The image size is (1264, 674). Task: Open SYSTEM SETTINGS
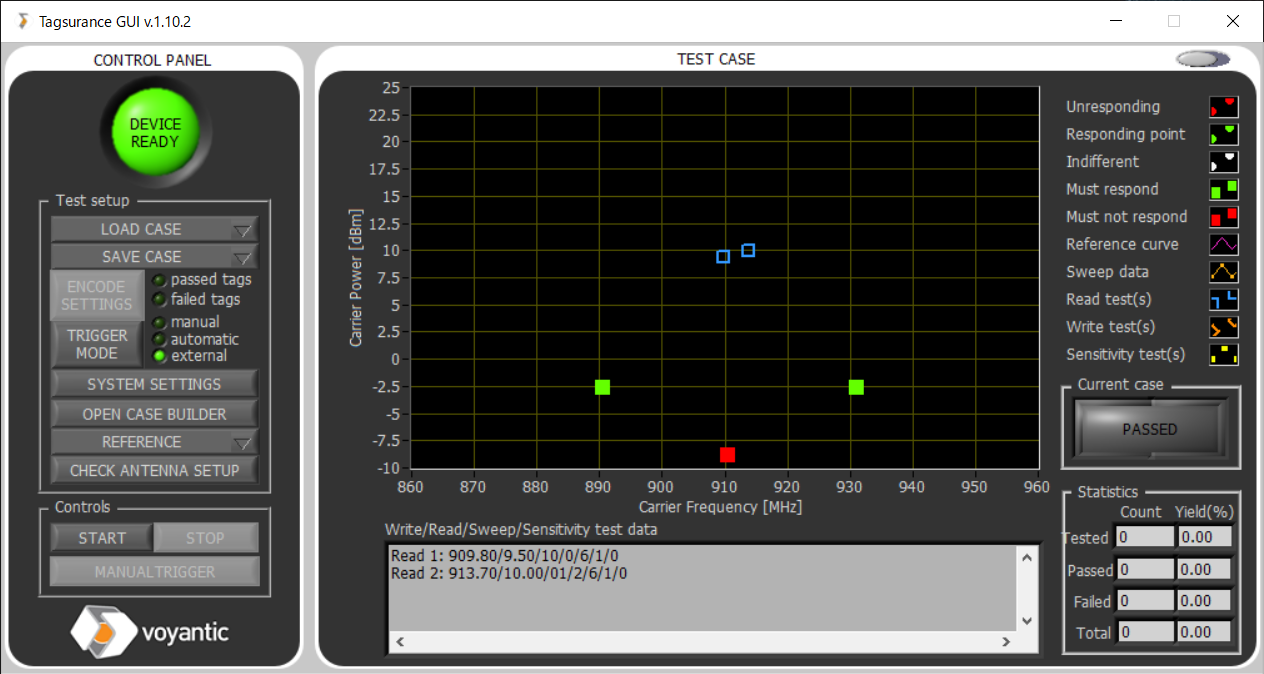pyautogui.click(x=154, y=384)
